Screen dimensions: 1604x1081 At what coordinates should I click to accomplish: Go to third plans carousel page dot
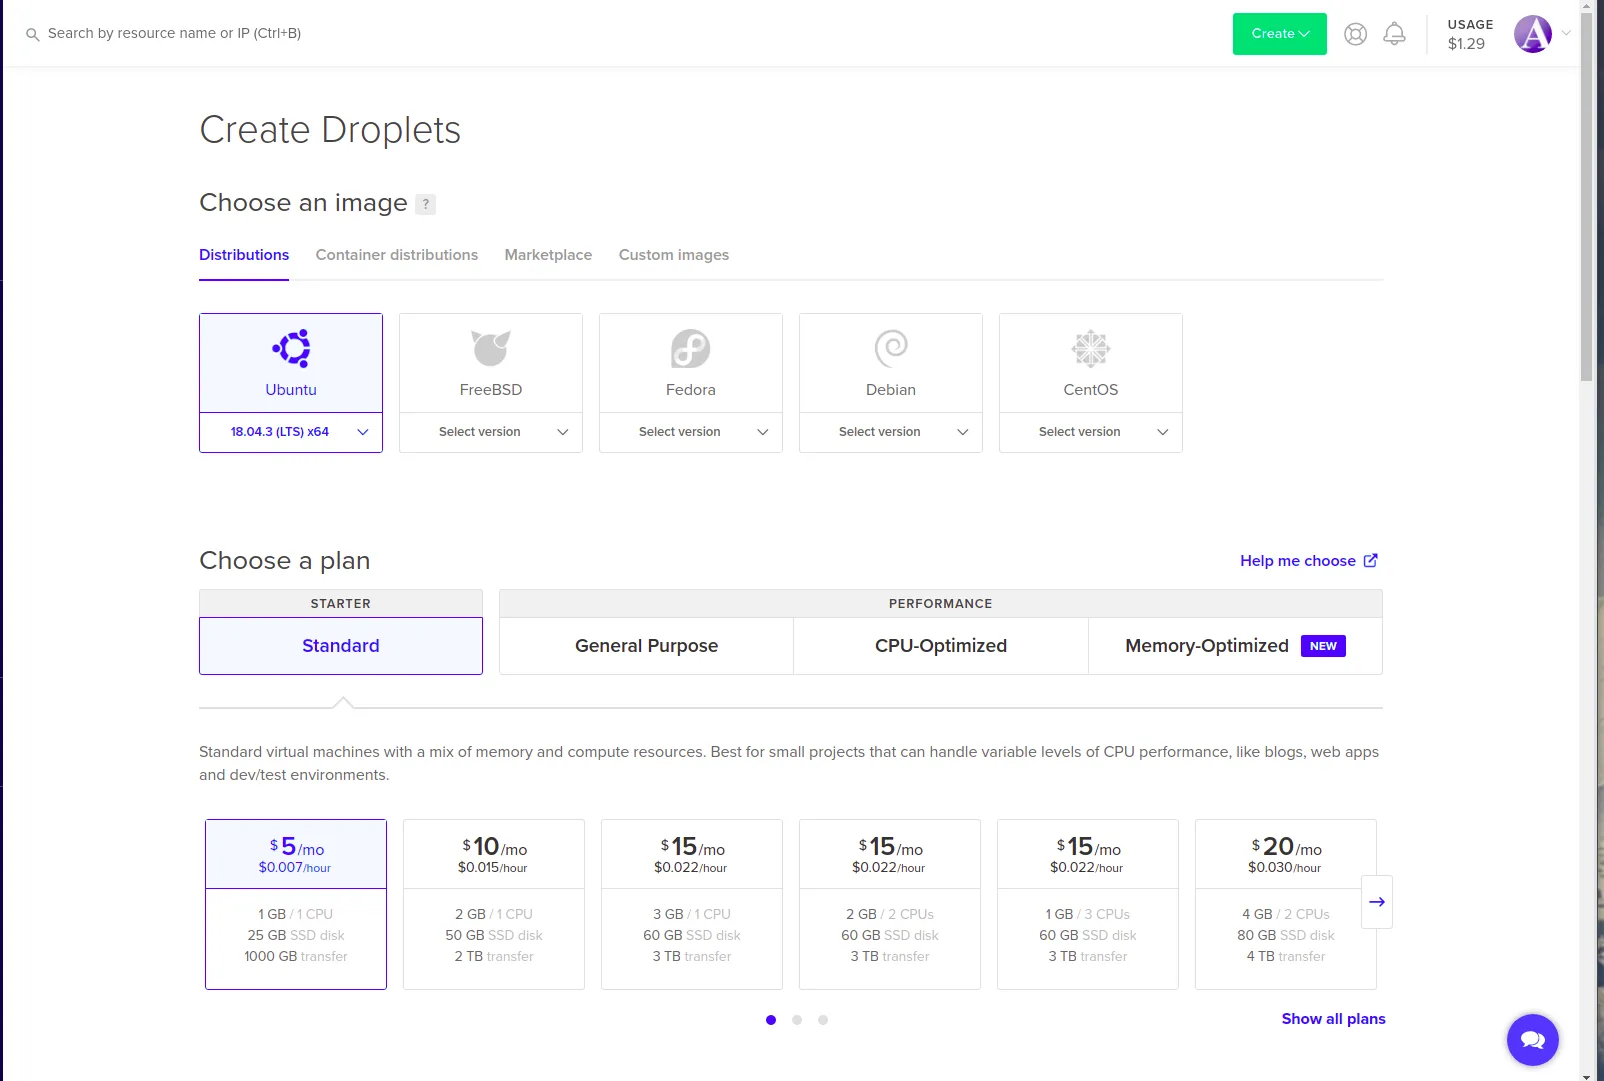point(823,1020)
